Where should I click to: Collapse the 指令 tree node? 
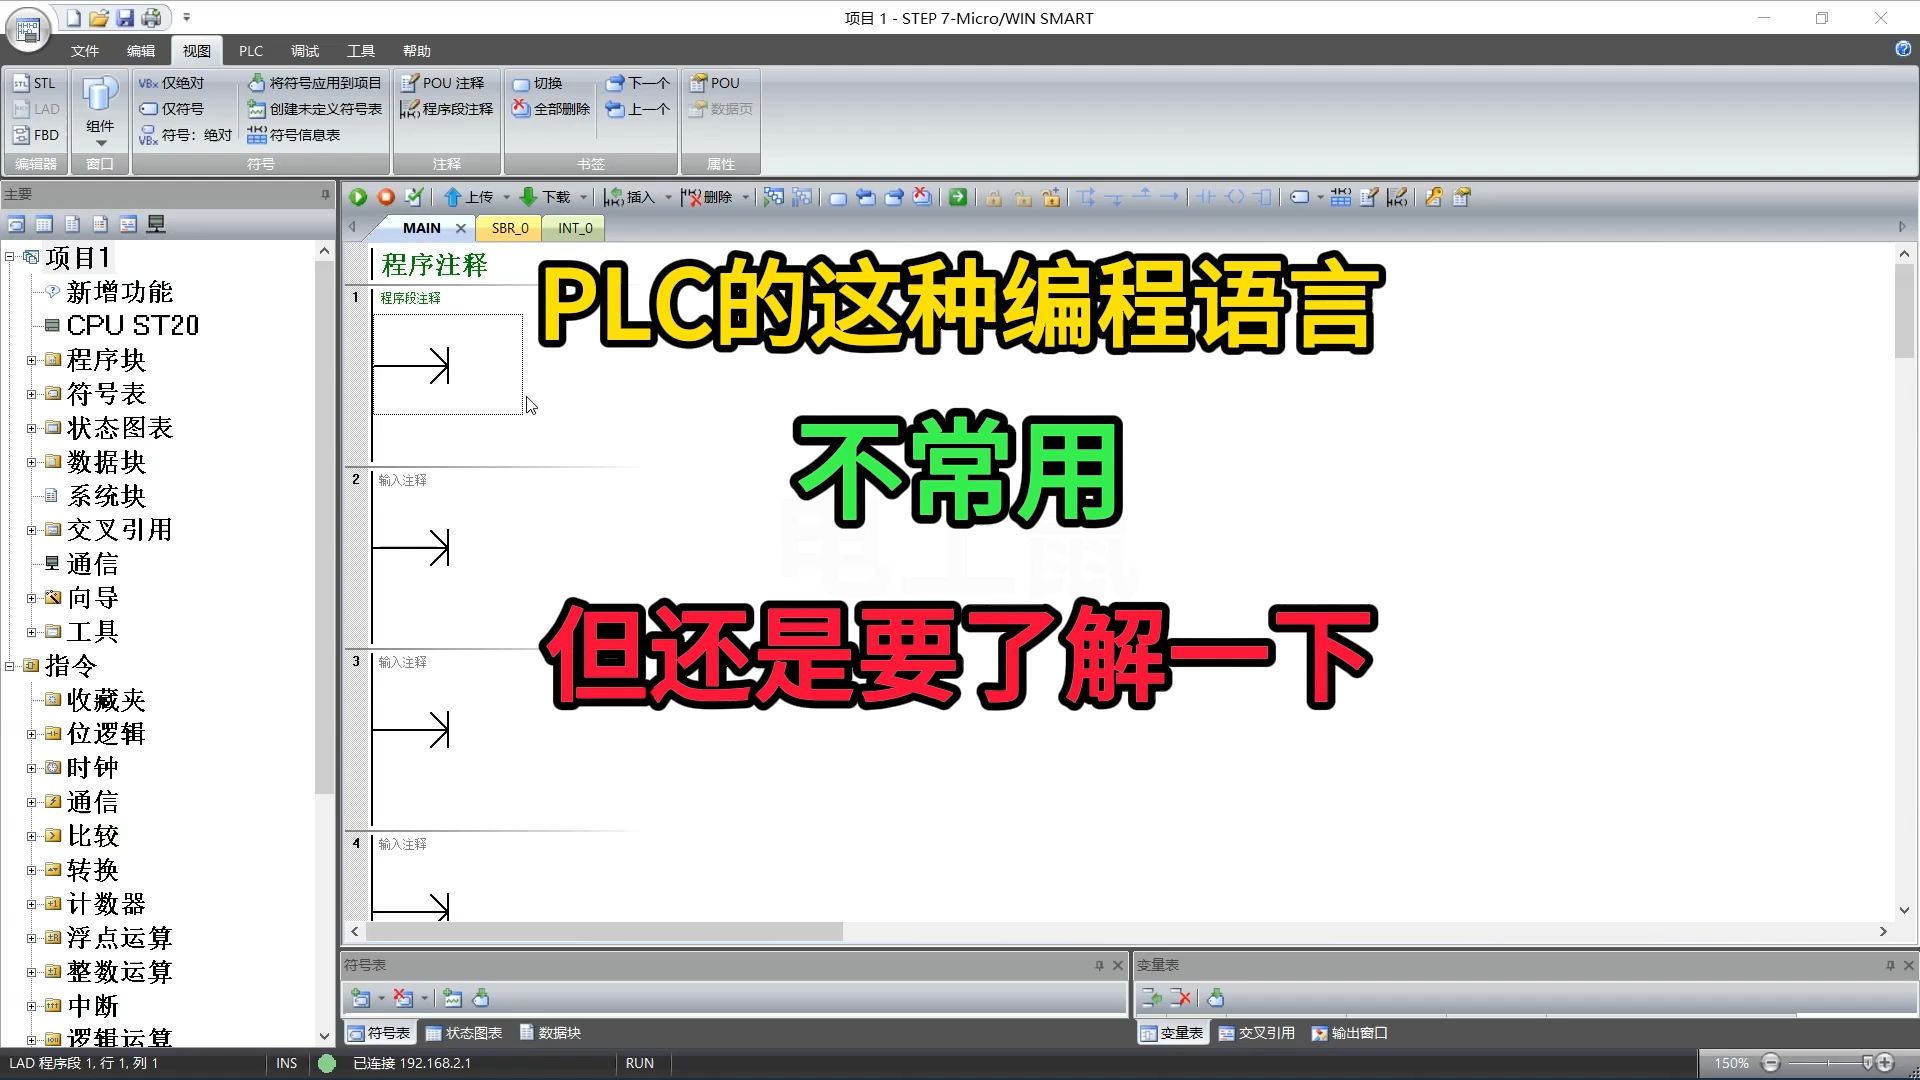click(x=9, y=666)
